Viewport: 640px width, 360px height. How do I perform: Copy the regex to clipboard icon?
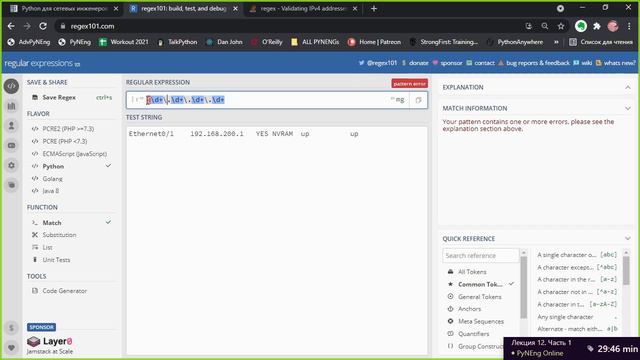[418, 100]
